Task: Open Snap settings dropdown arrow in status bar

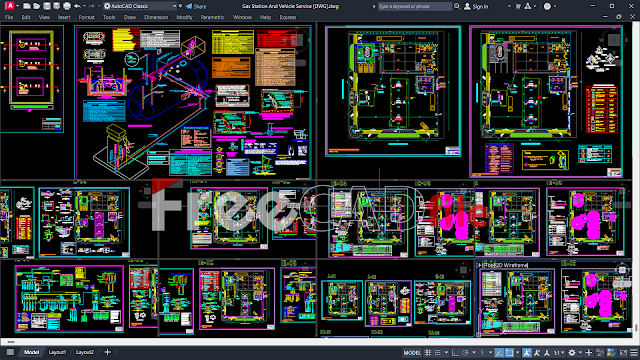Action: [446, 352]
